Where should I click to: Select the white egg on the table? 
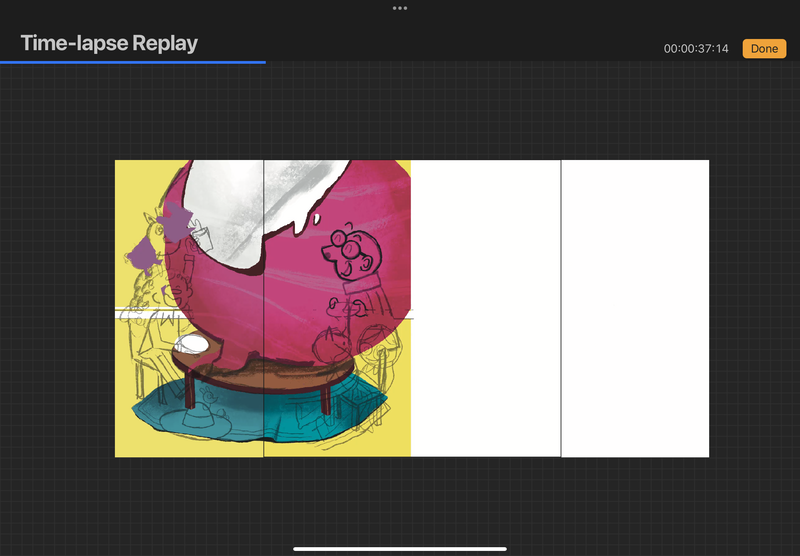click(x=191, y=346)
